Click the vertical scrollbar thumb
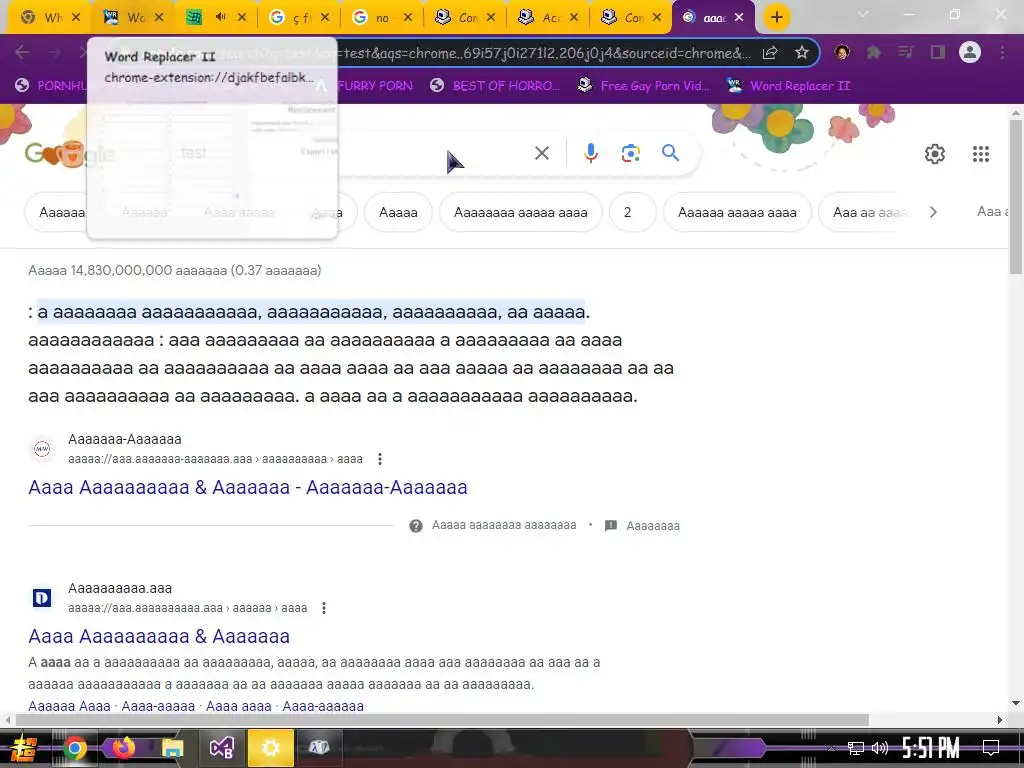Viewport: 1024px width, 768px height. [x=1016, y=196]
